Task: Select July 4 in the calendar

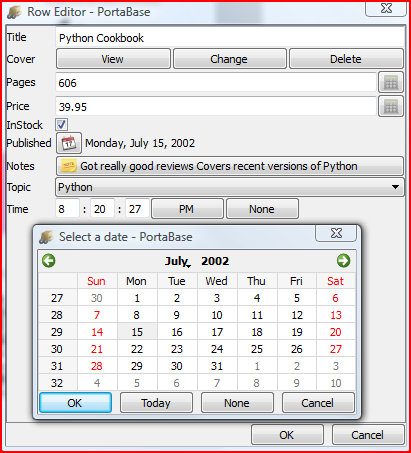Action: point(257,298)
